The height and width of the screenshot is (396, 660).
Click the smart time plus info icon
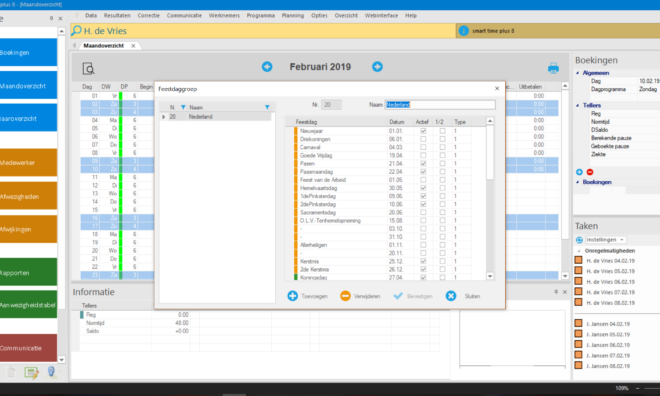[463, 31]
